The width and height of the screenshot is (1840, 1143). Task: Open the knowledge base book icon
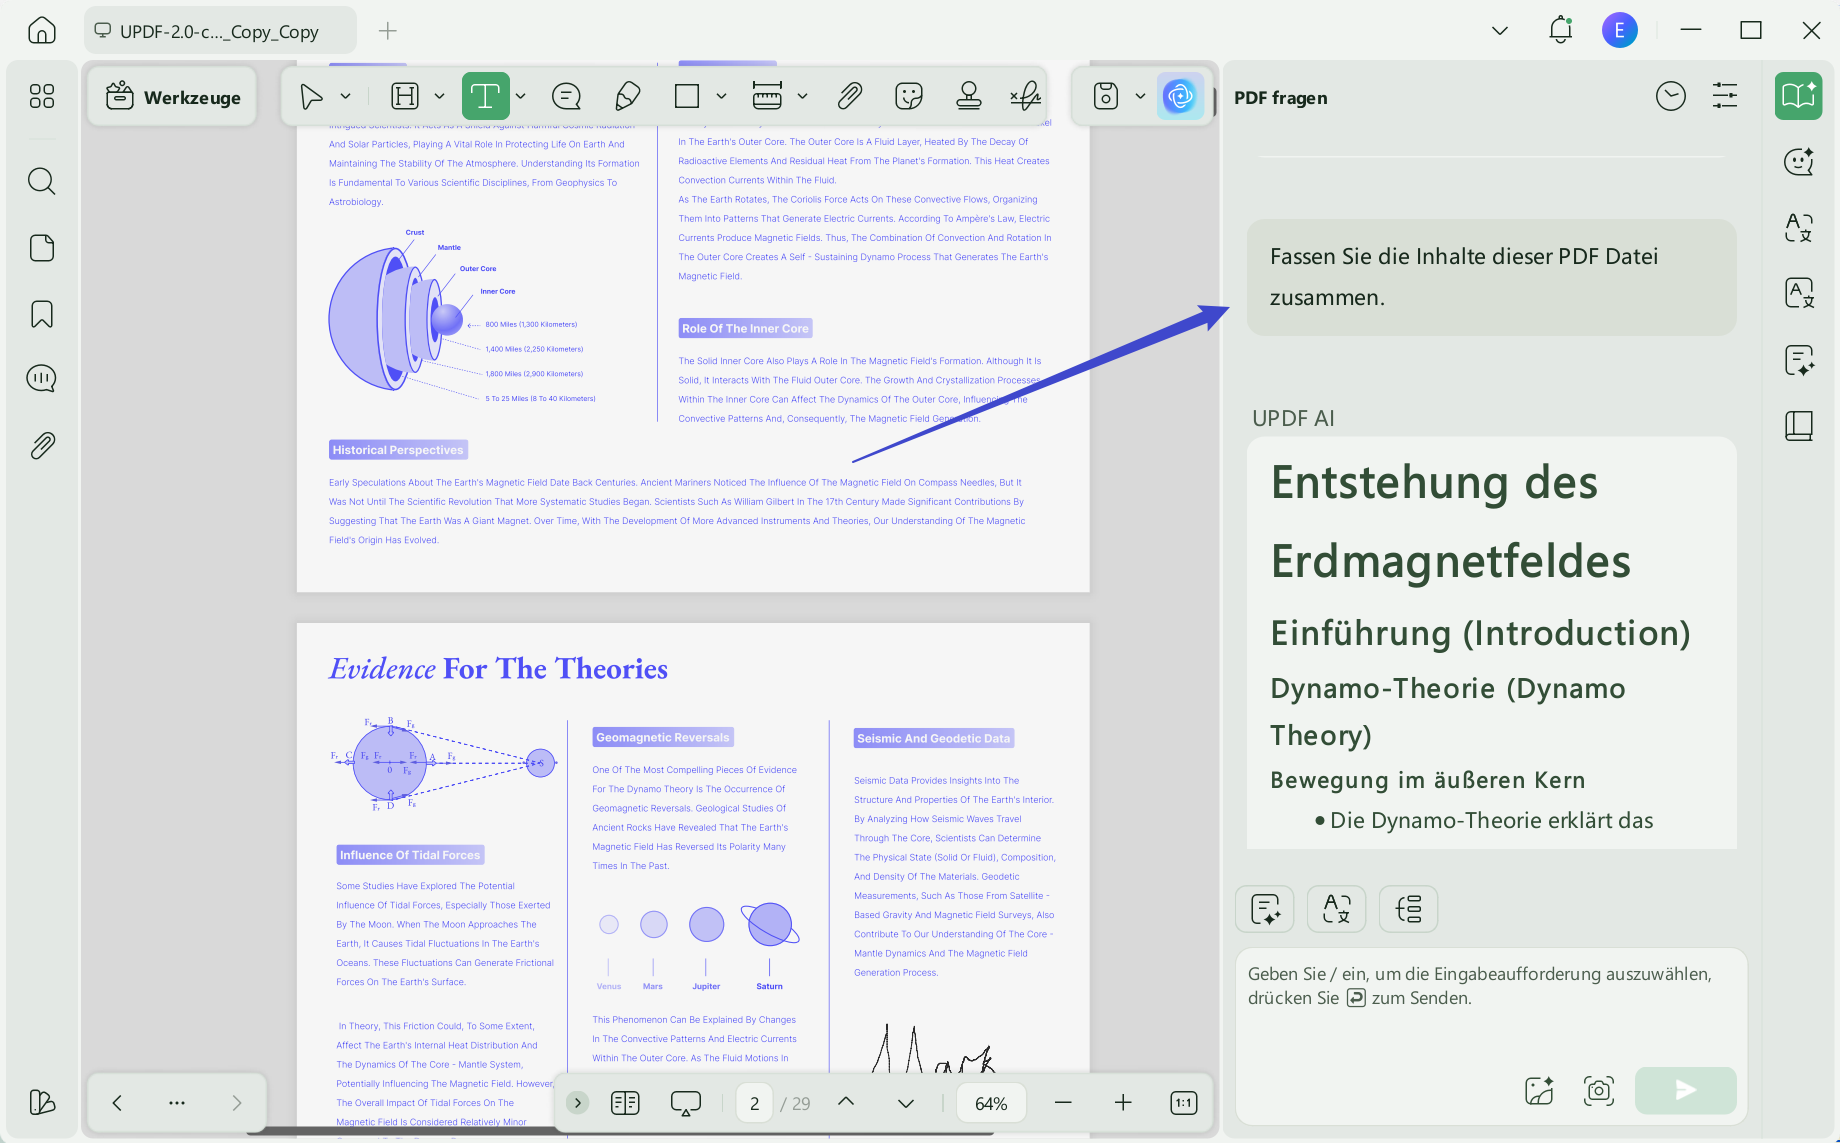tap(1798, 426)
